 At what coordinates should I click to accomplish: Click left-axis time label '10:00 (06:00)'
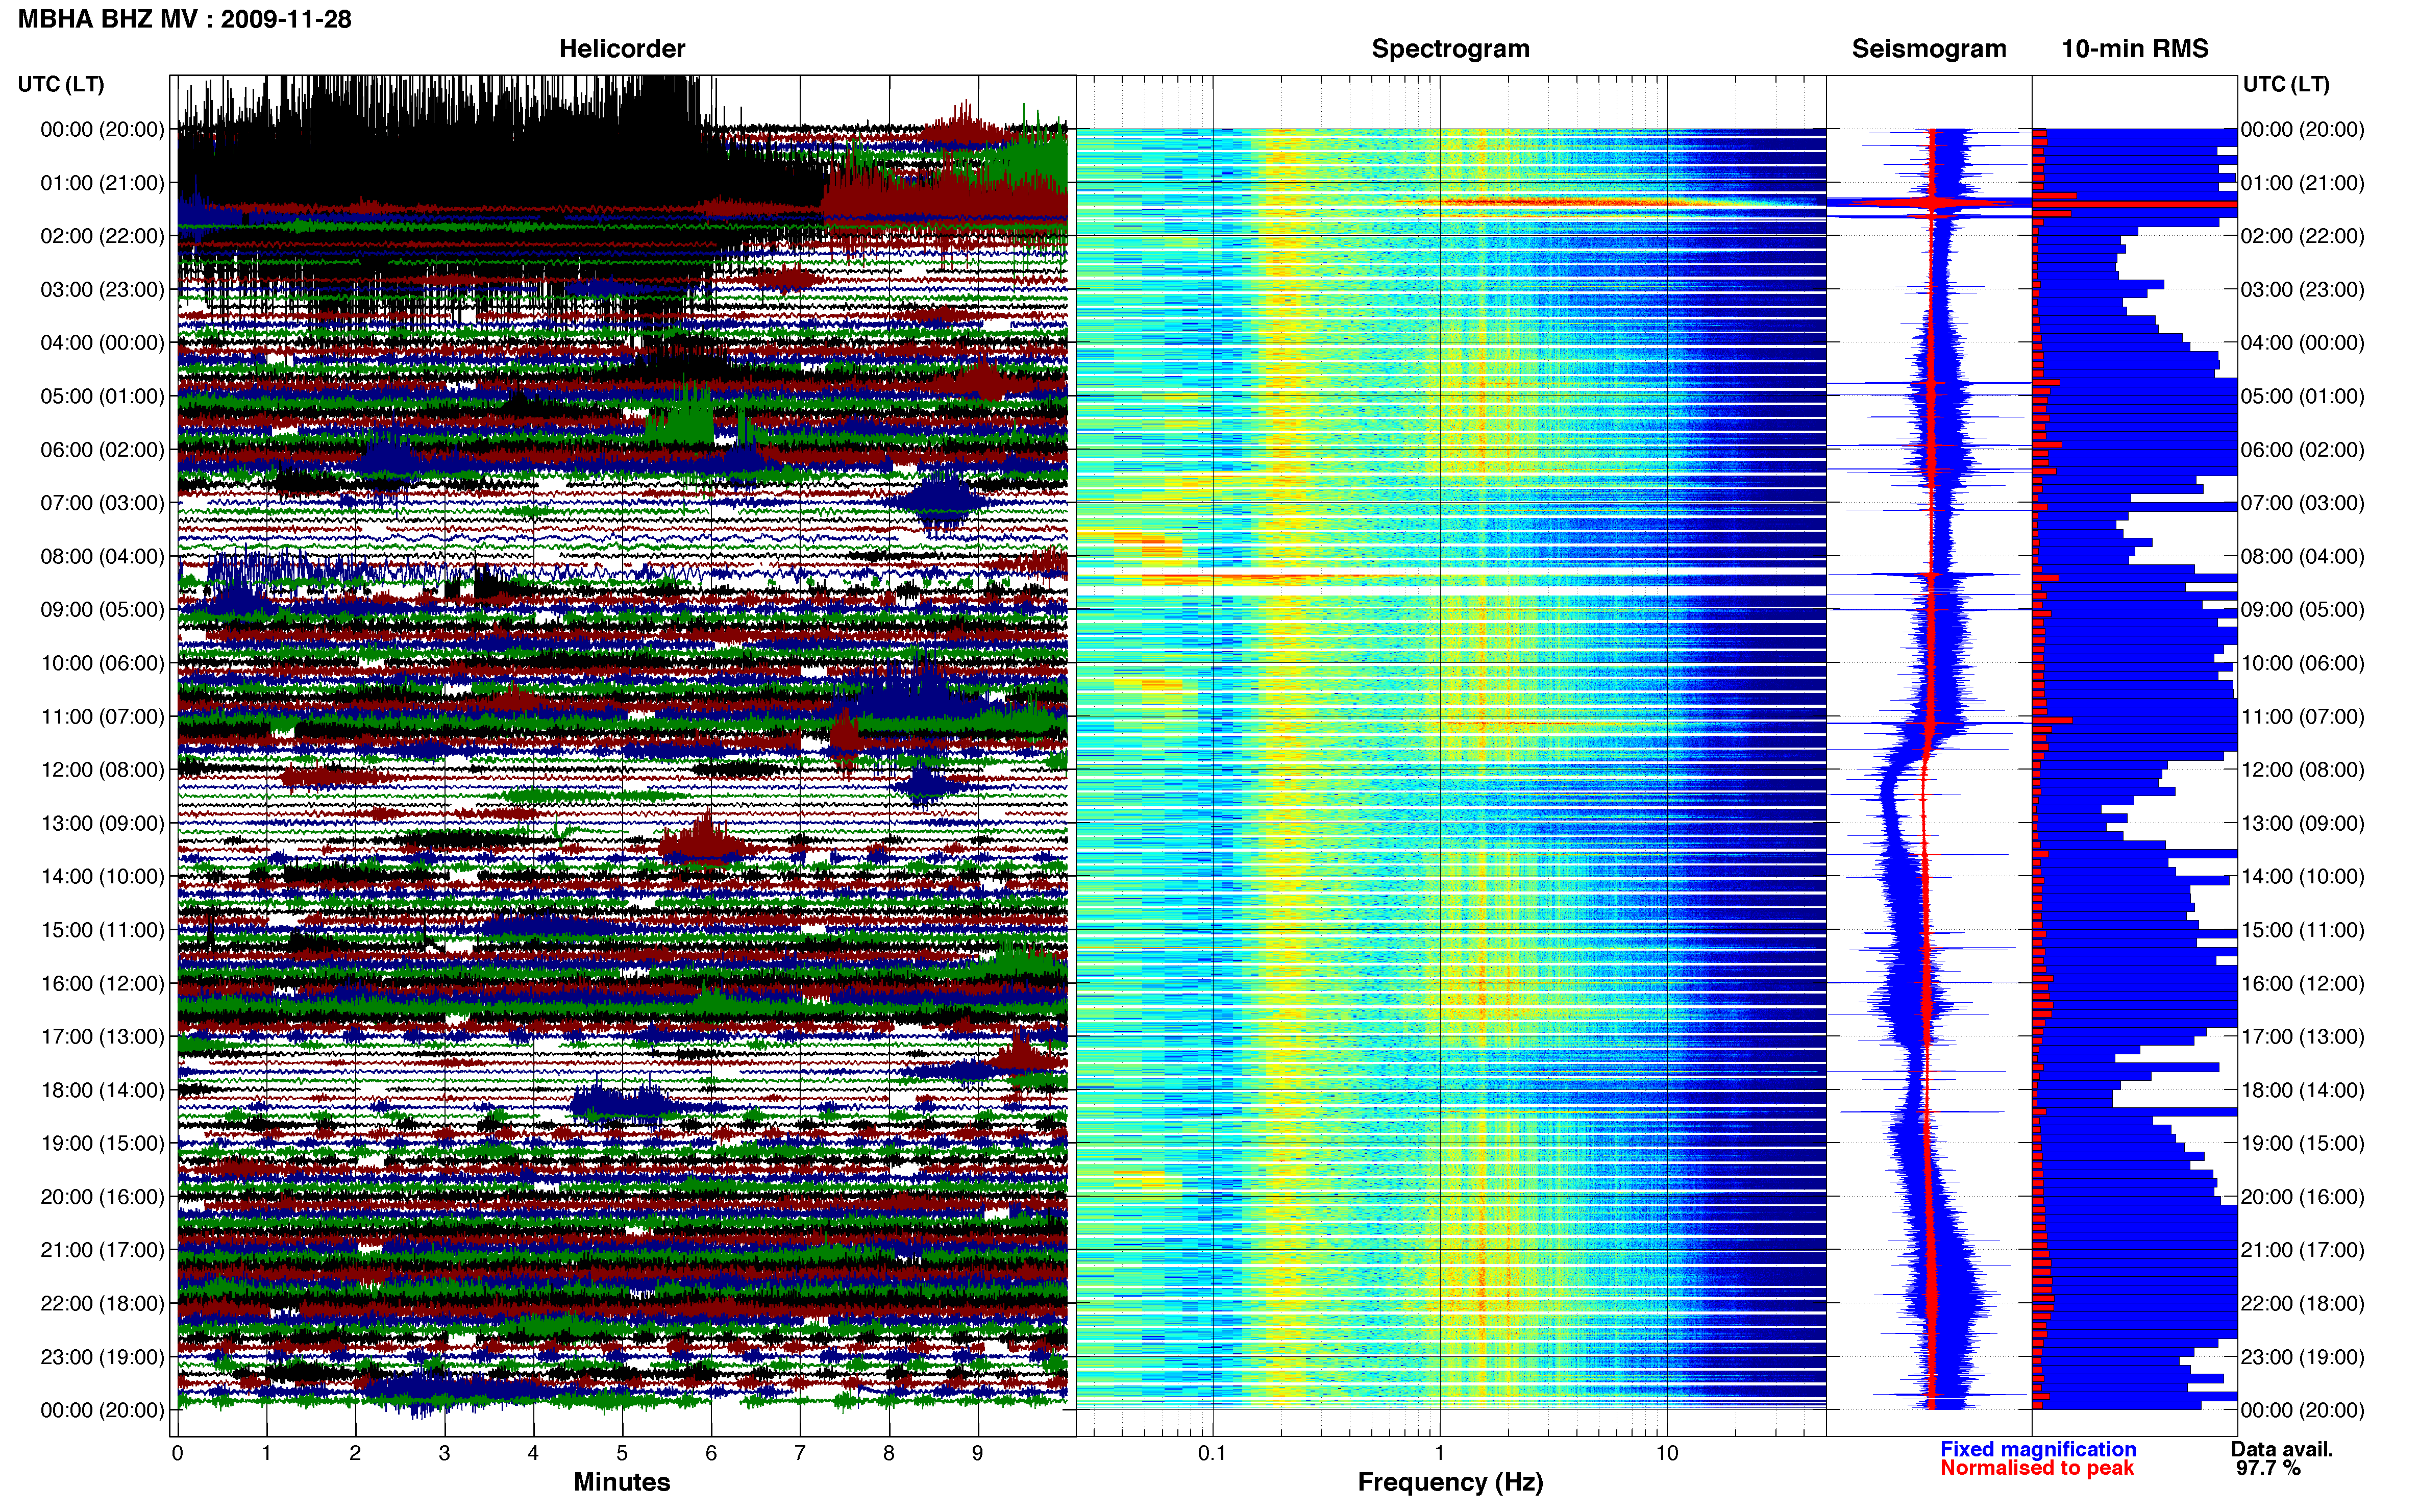pyautogui.click(x=102, y=663)
